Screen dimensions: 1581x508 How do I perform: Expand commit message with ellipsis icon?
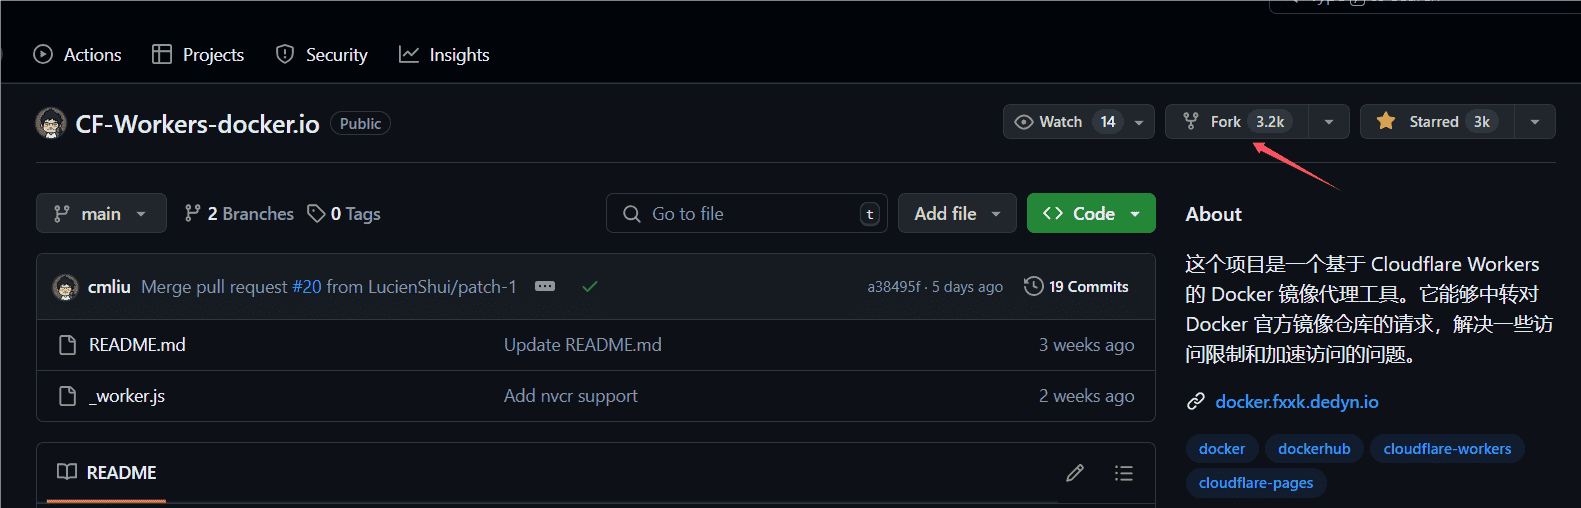tap(545, 287)
